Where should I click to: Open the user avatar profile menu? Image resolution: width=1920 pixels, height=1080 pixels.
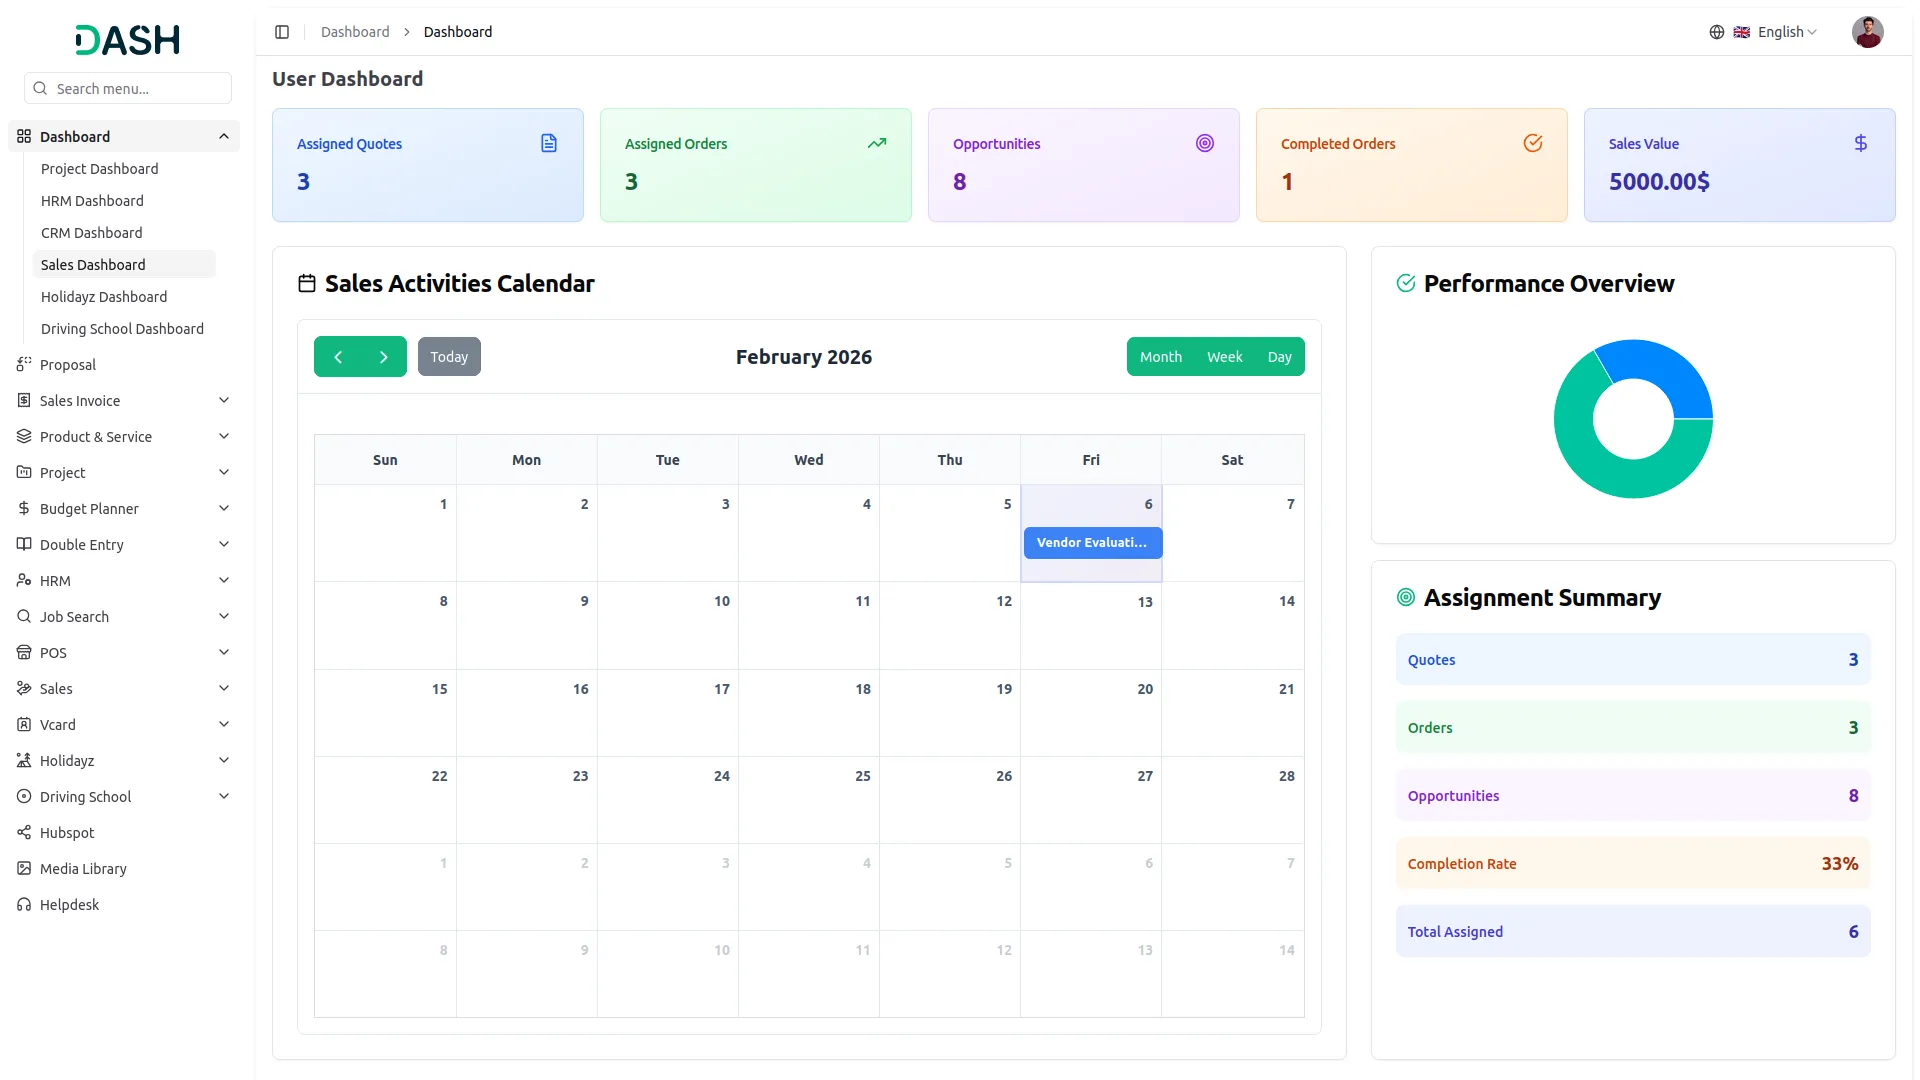[x=1866, y=32]
